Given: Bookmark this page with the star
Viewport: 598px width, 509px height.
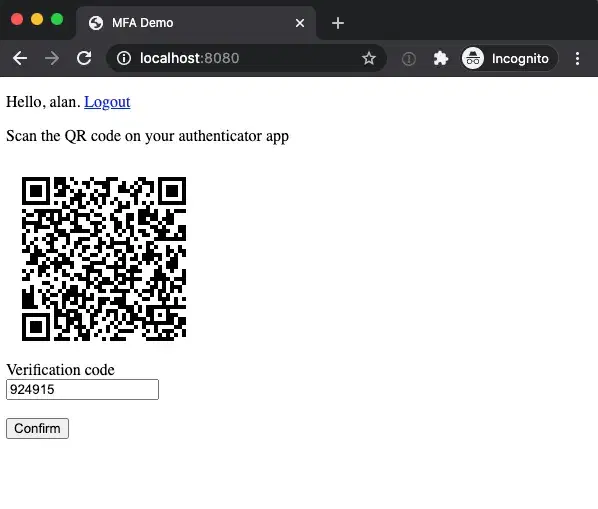Looking at the screenshot, I should (x=369, y=58).
